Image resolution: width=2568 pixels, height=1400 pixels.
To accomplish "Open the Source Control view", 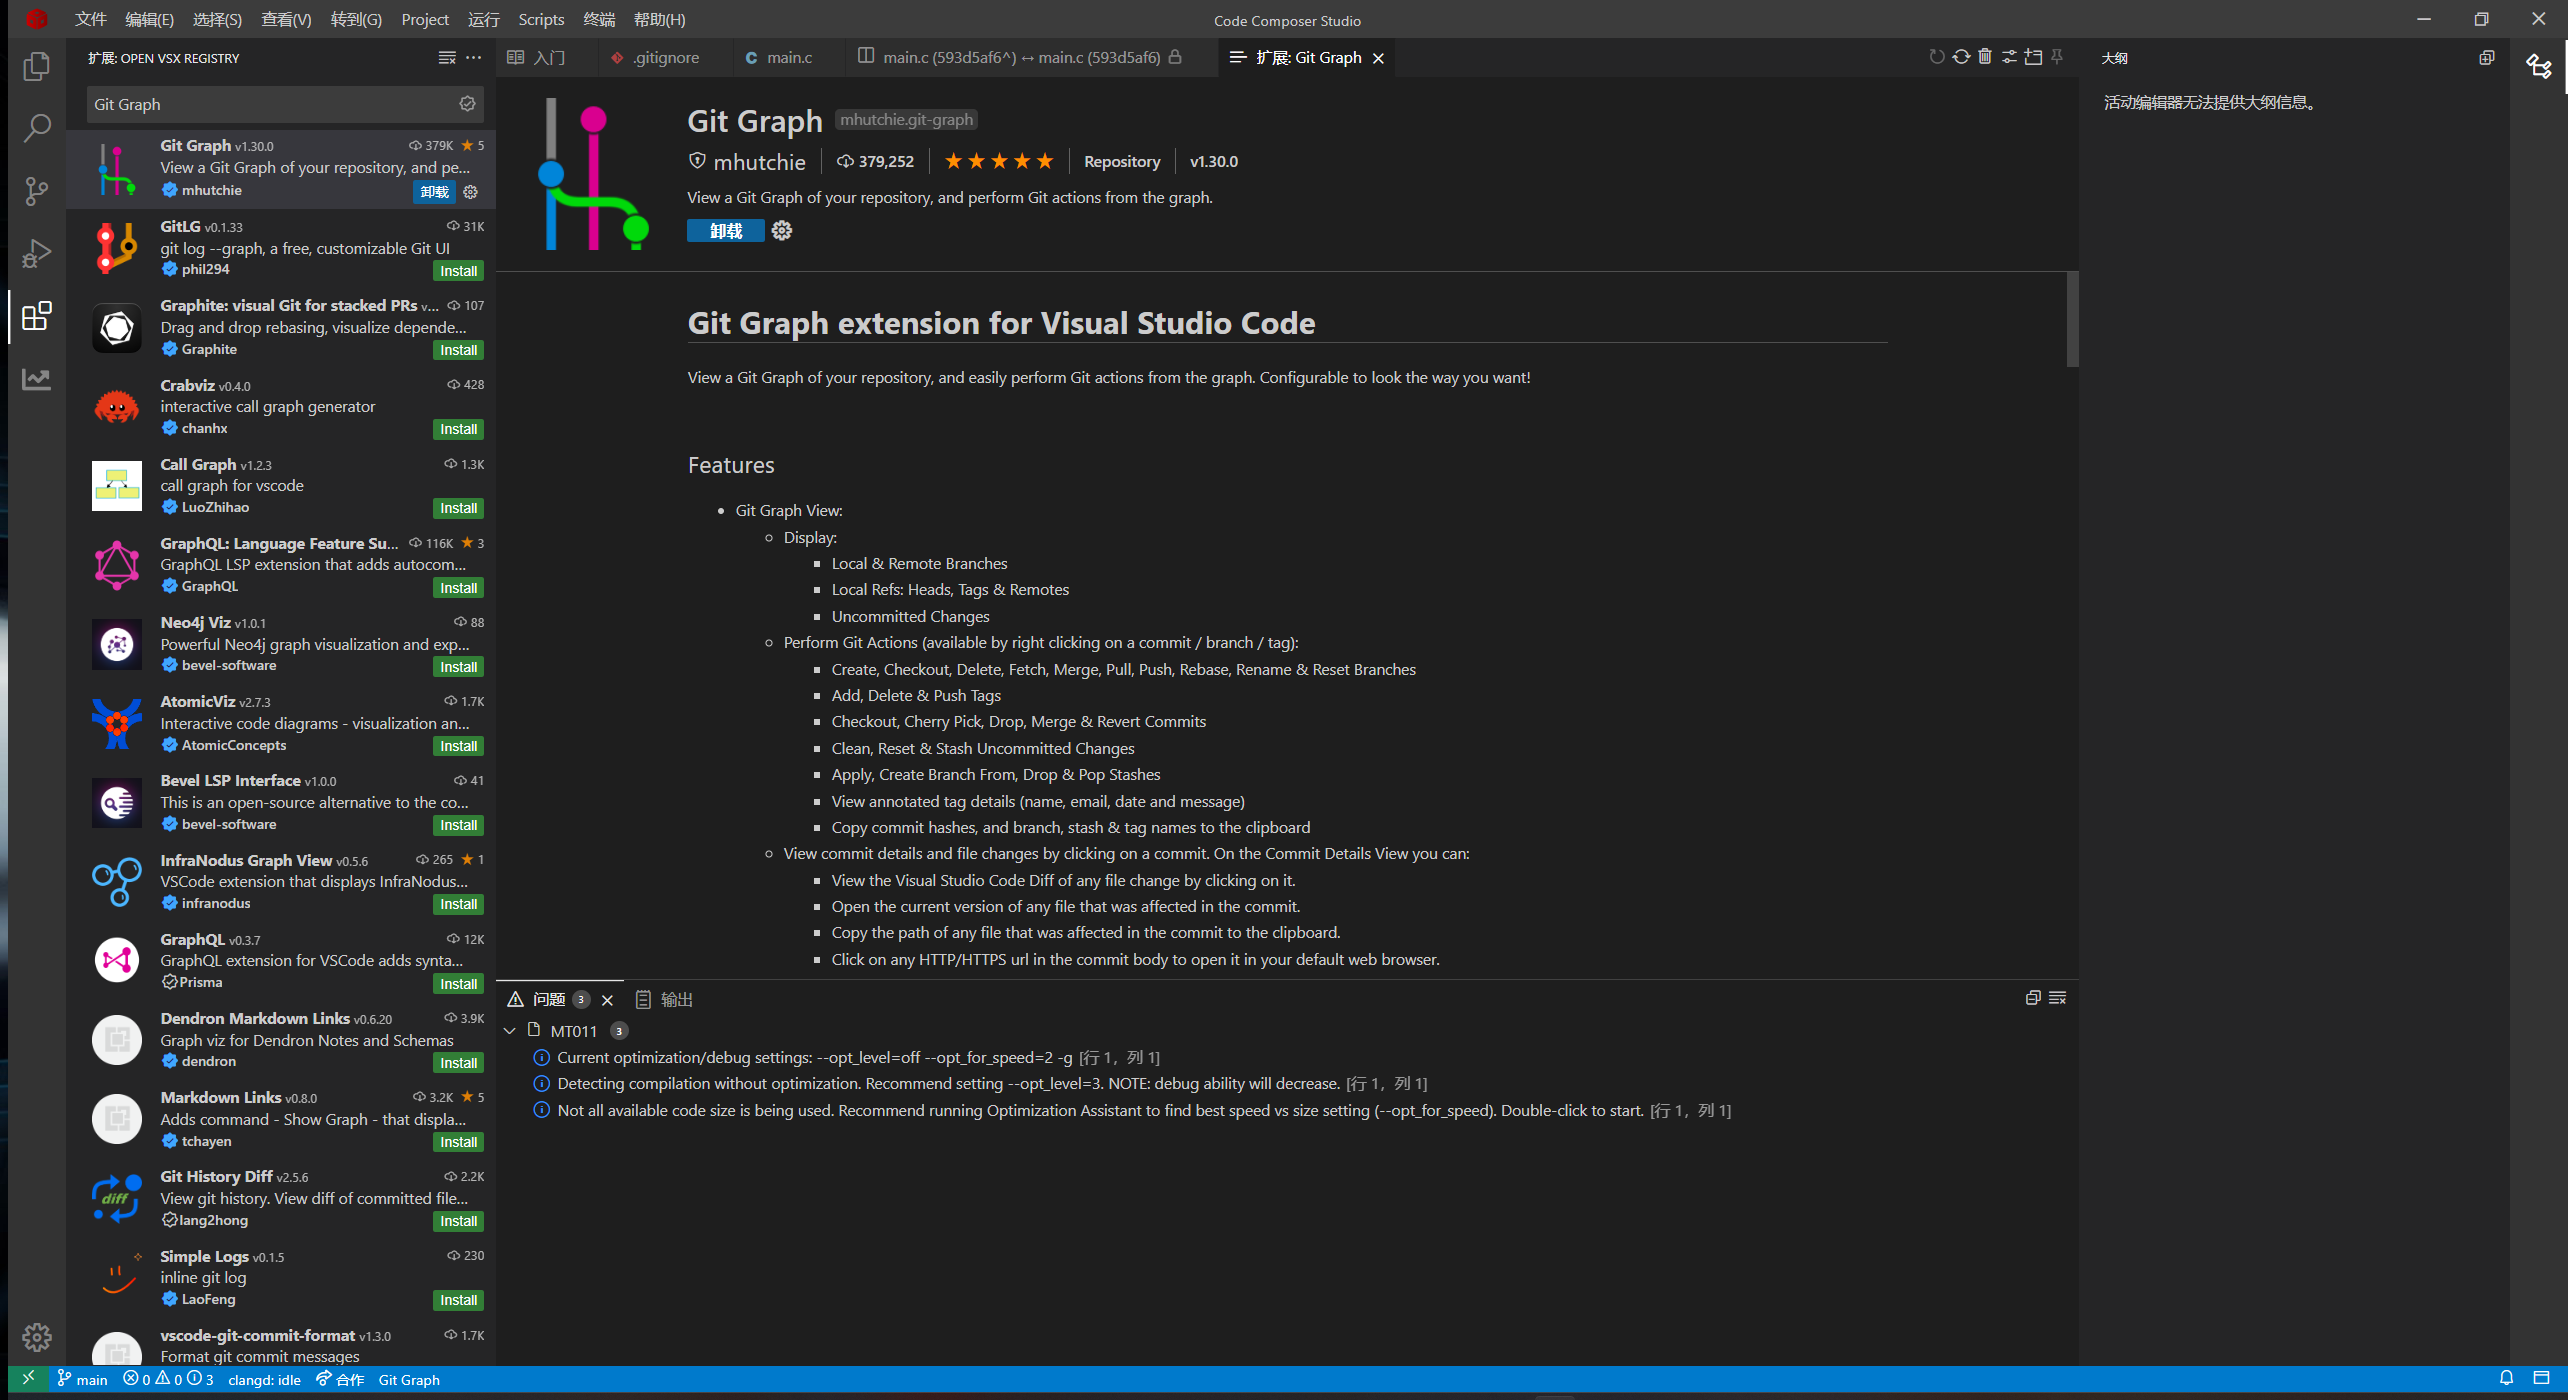I will (x=37, y=191).
